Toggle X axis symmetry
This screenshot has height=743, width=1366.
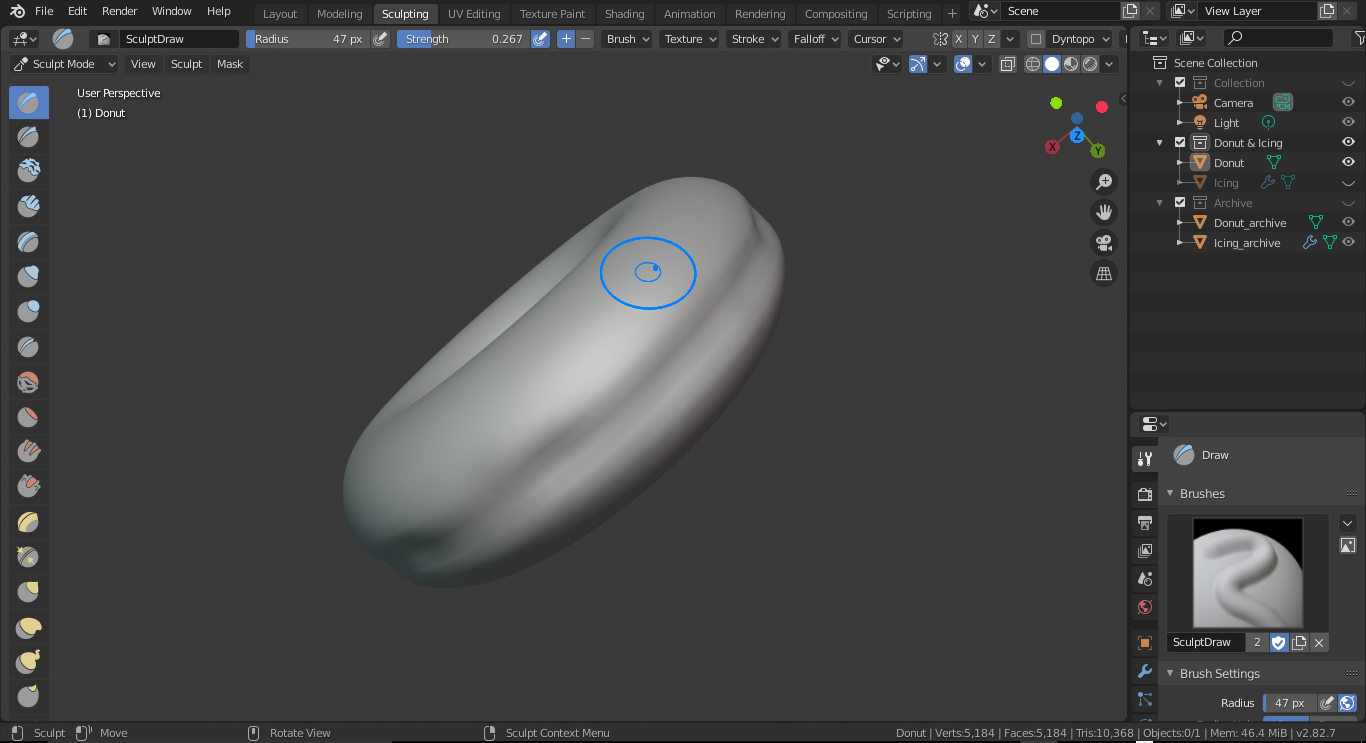[959, 39]
